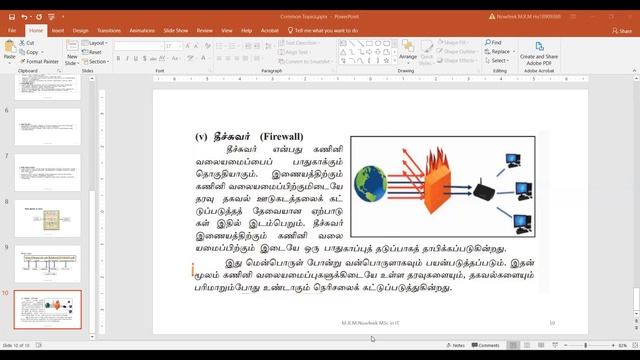The image size is (640, 360).
Task: Click Replace in Editing group
Action: [500, 52]
